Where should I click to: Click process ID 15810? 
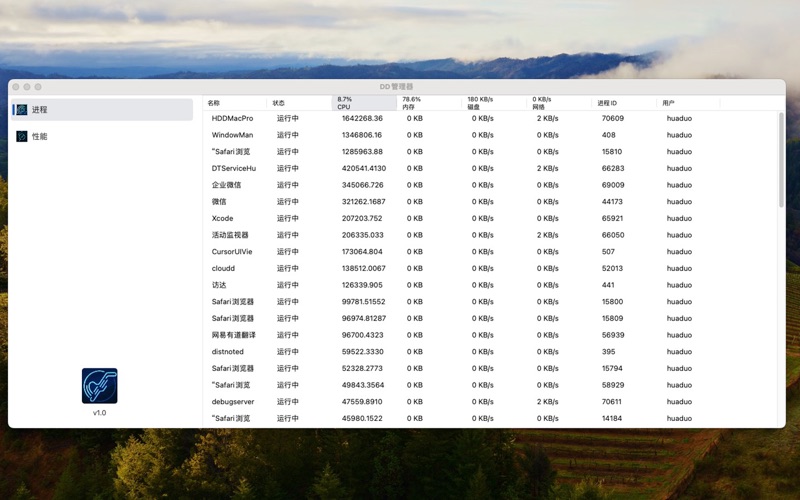pos(612,152)
